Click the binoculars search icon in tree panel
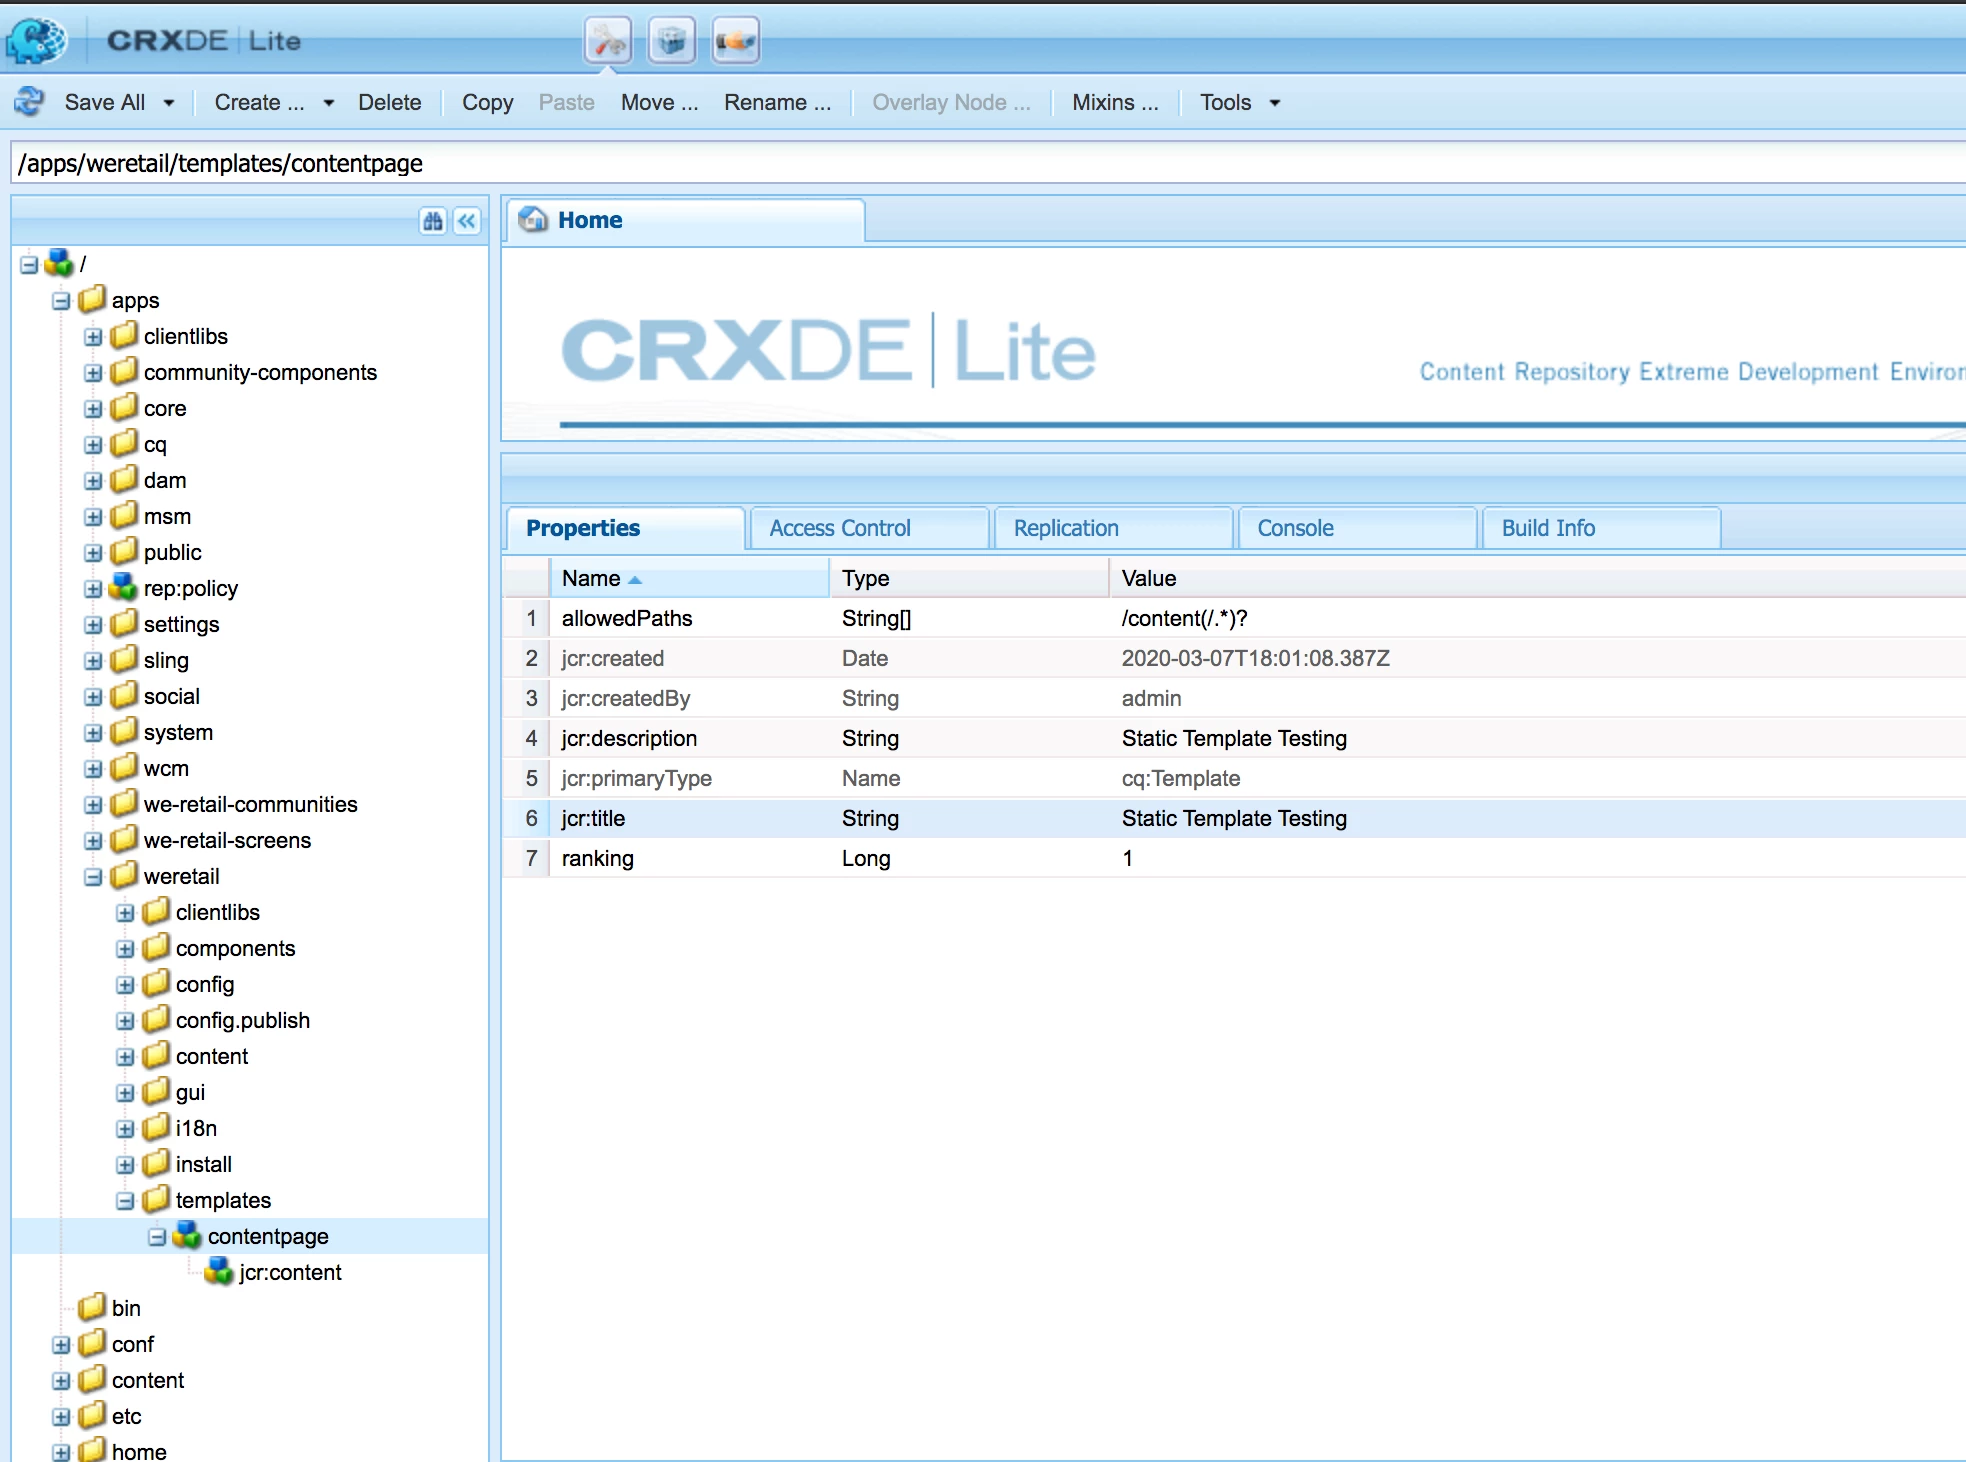Screen dimensions: 1966x1462 tap(433, 221)
